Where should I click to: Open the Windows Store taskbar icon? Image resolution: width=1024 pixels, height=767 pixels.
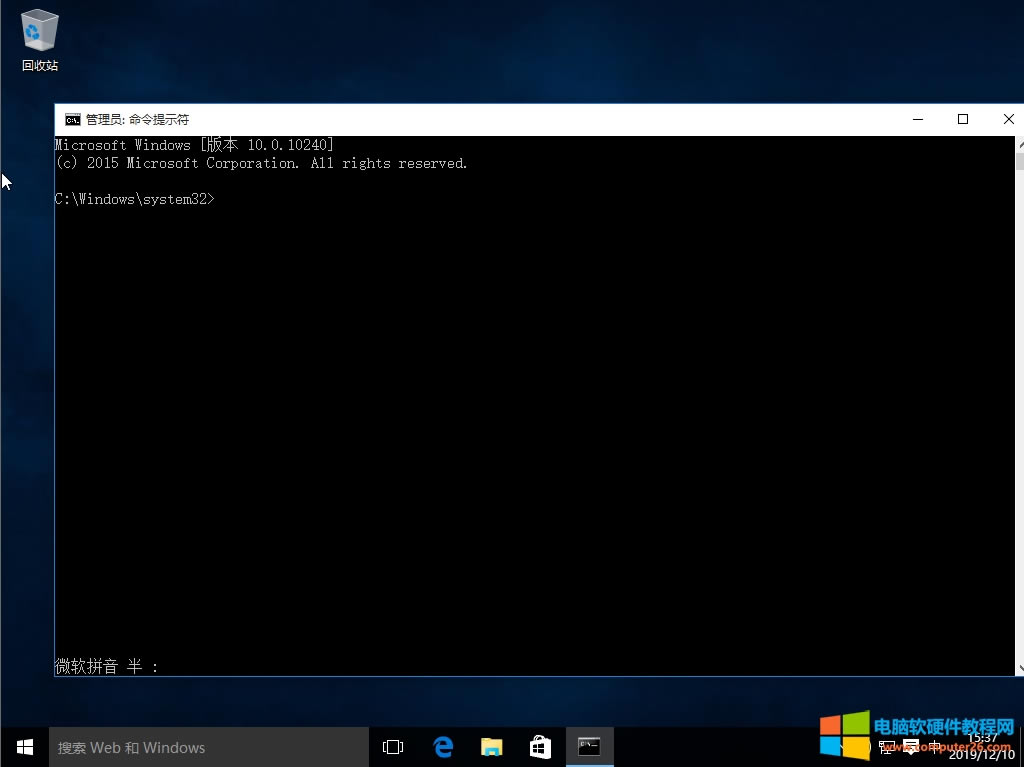point(540,747)
